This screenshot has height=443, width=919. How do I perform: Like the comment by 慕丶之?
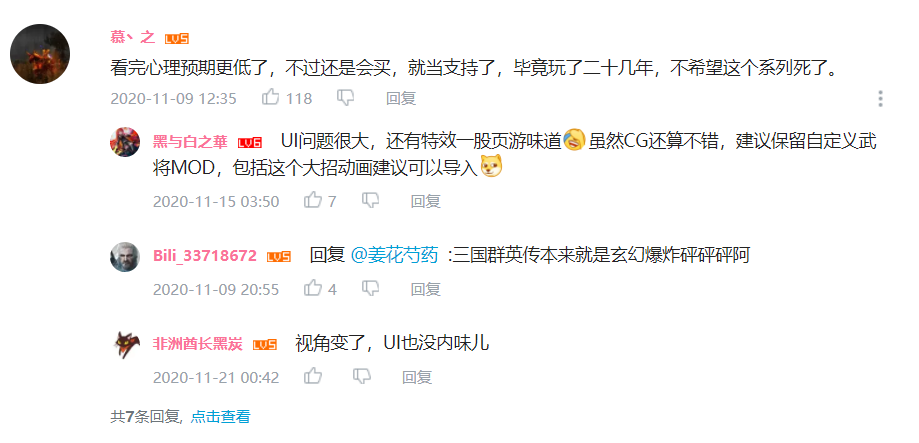click(x=270, y=97)
